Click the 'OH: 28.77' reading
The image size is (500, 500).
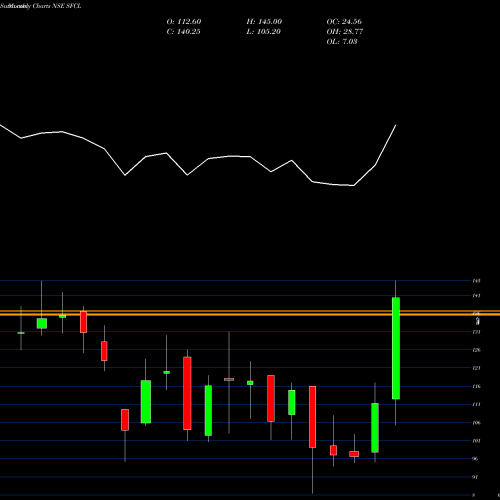(345, 32)
